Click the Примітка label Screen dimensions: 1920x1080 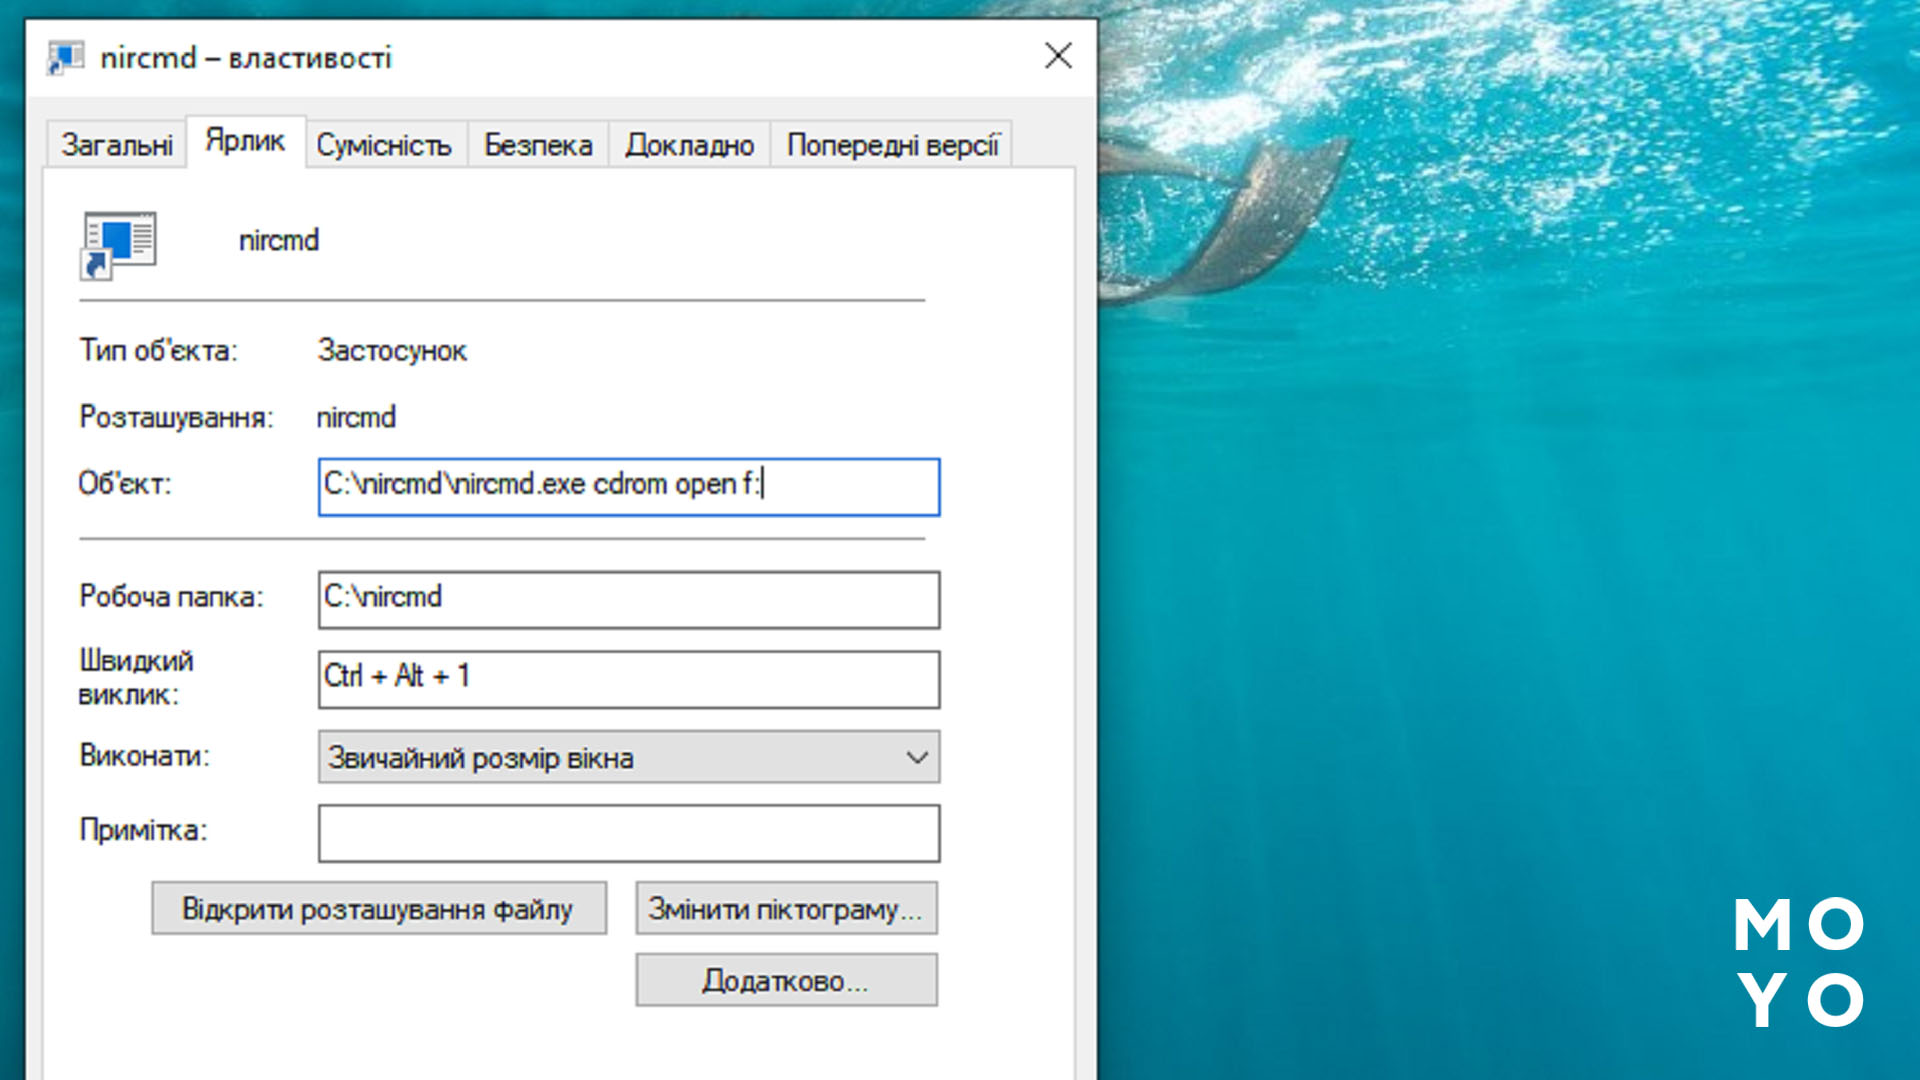click(143, 830)
